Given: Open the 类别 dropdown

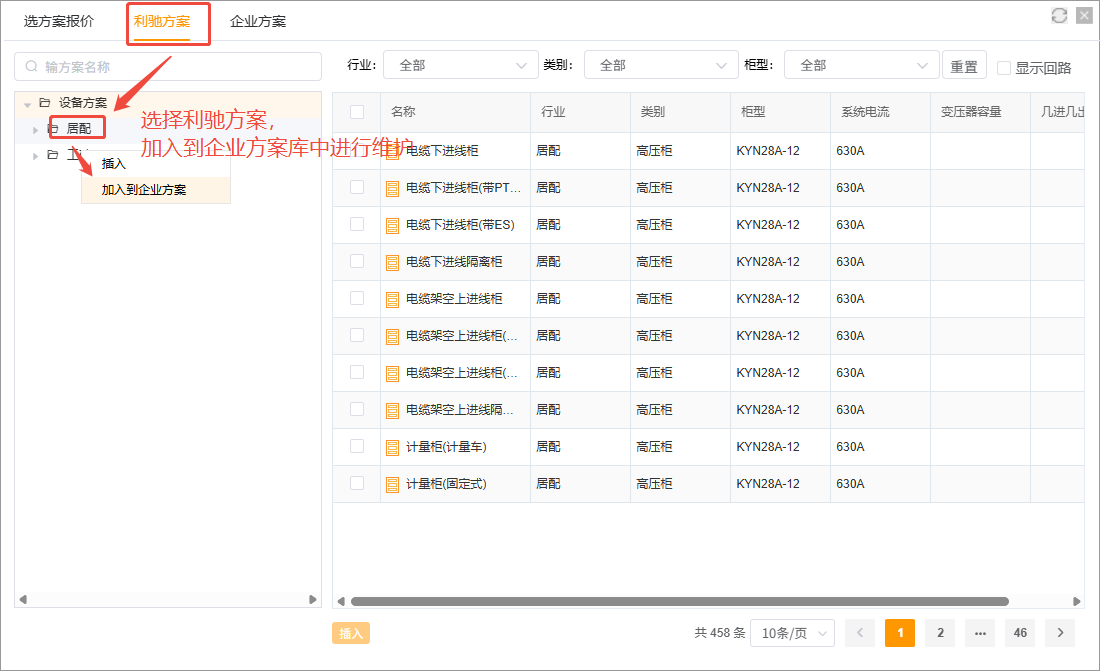Looking at the screenshot, I should [x=662, y=65].
